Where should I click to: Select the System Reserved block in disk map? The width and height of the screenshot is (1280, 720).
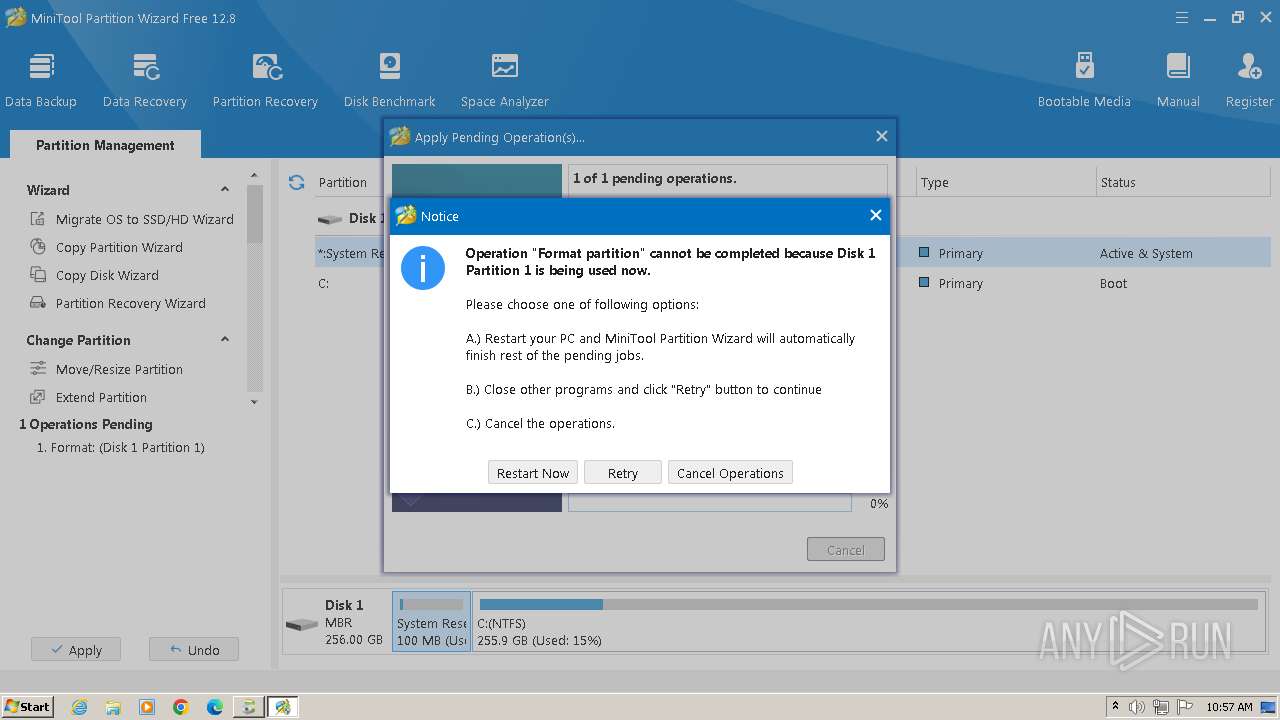(x=432, y=622)
